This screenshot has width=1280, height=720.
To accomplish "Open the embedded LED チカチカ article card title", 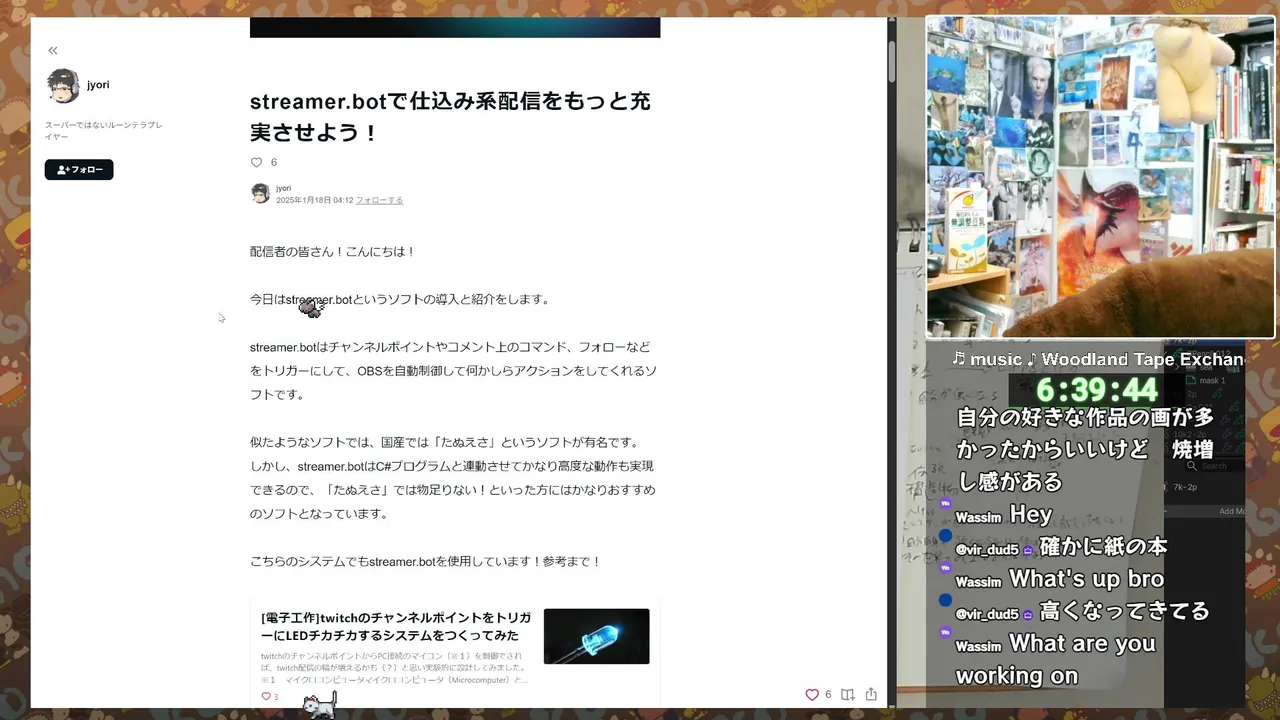I will [396, 627].
